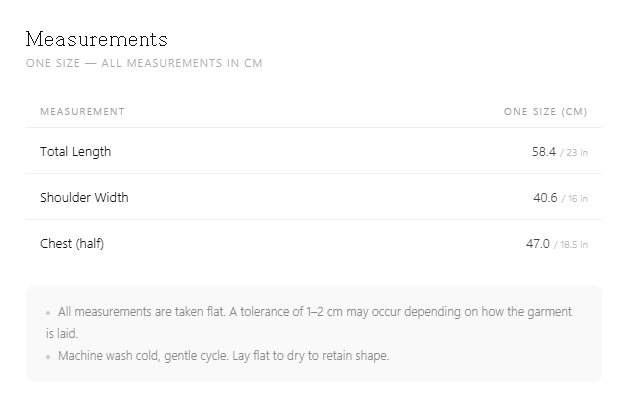Viewport: 623px width, 394px height.
Task: Click the 16 in conversion text
Action: (575, 199)
